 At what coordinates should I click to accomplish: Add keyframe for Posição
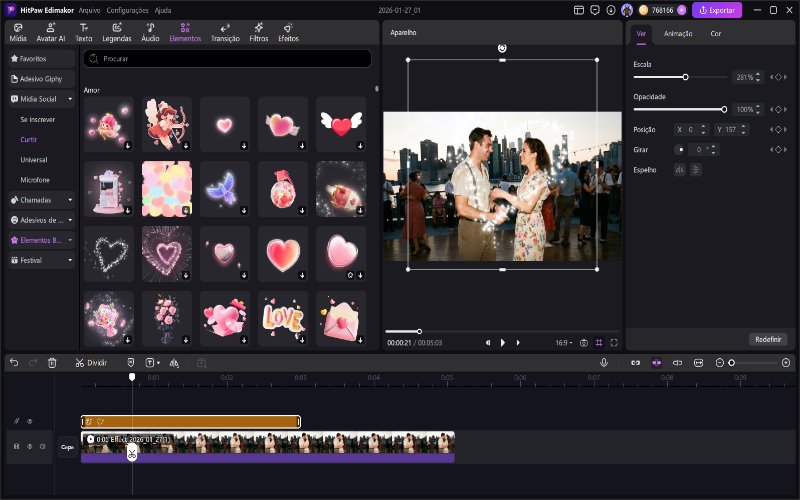[779, 130]
